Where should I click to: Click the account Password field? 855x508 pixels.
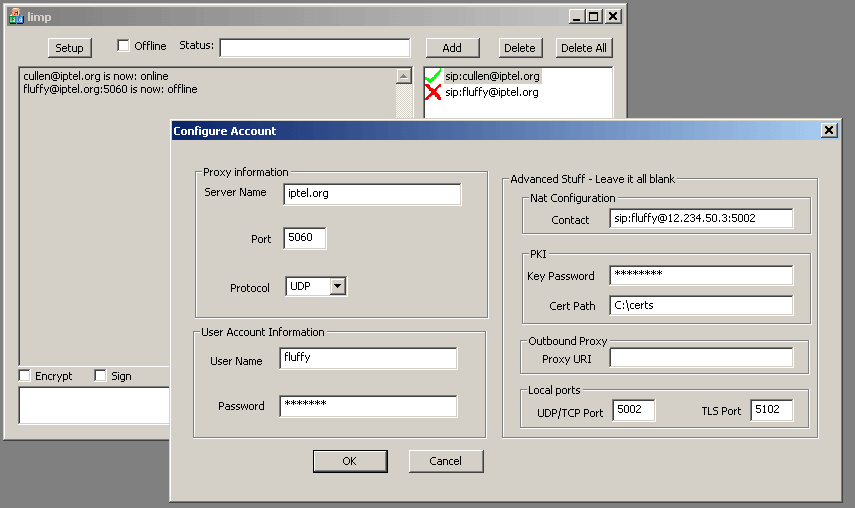point(369,406)
